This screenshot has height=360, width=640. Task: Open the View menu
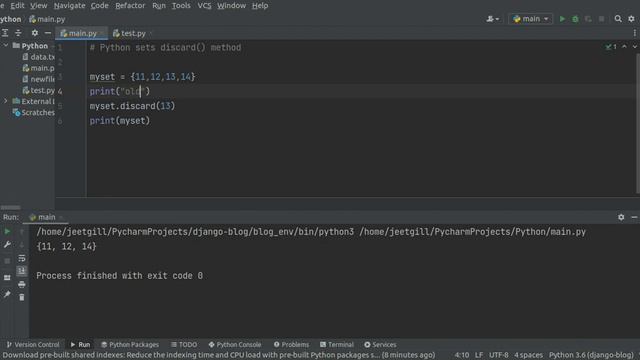pyautogui.click(x=39, y=6)
